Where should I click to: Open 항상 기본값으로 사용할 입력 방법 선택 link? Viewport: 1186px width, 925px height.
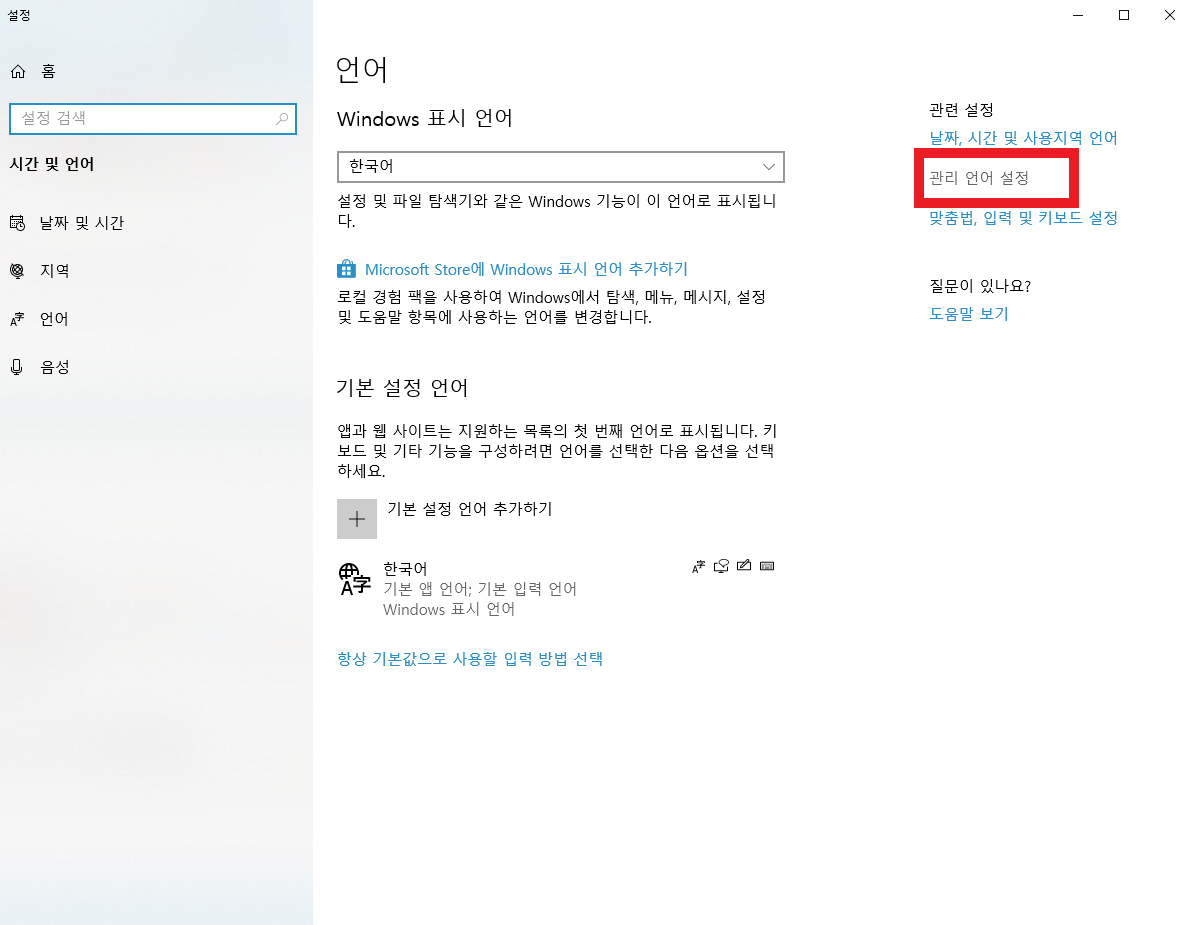click(470, 659)
